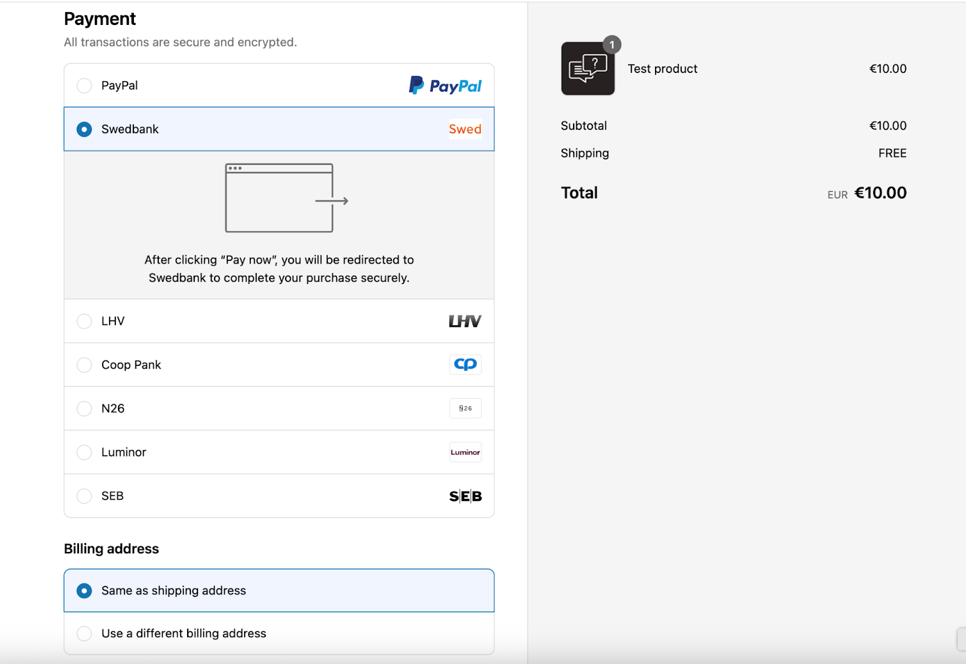Viewport: 966px width, 664px height.
Task: Click the N26 logo icon
Action: click(465, 408)
